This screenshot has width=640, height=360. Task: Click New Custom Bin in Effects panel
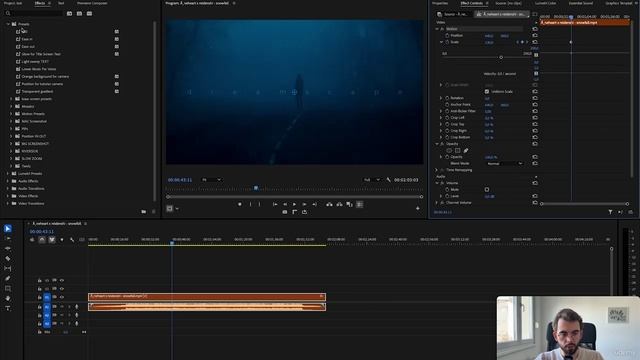(x=144, y=211)
